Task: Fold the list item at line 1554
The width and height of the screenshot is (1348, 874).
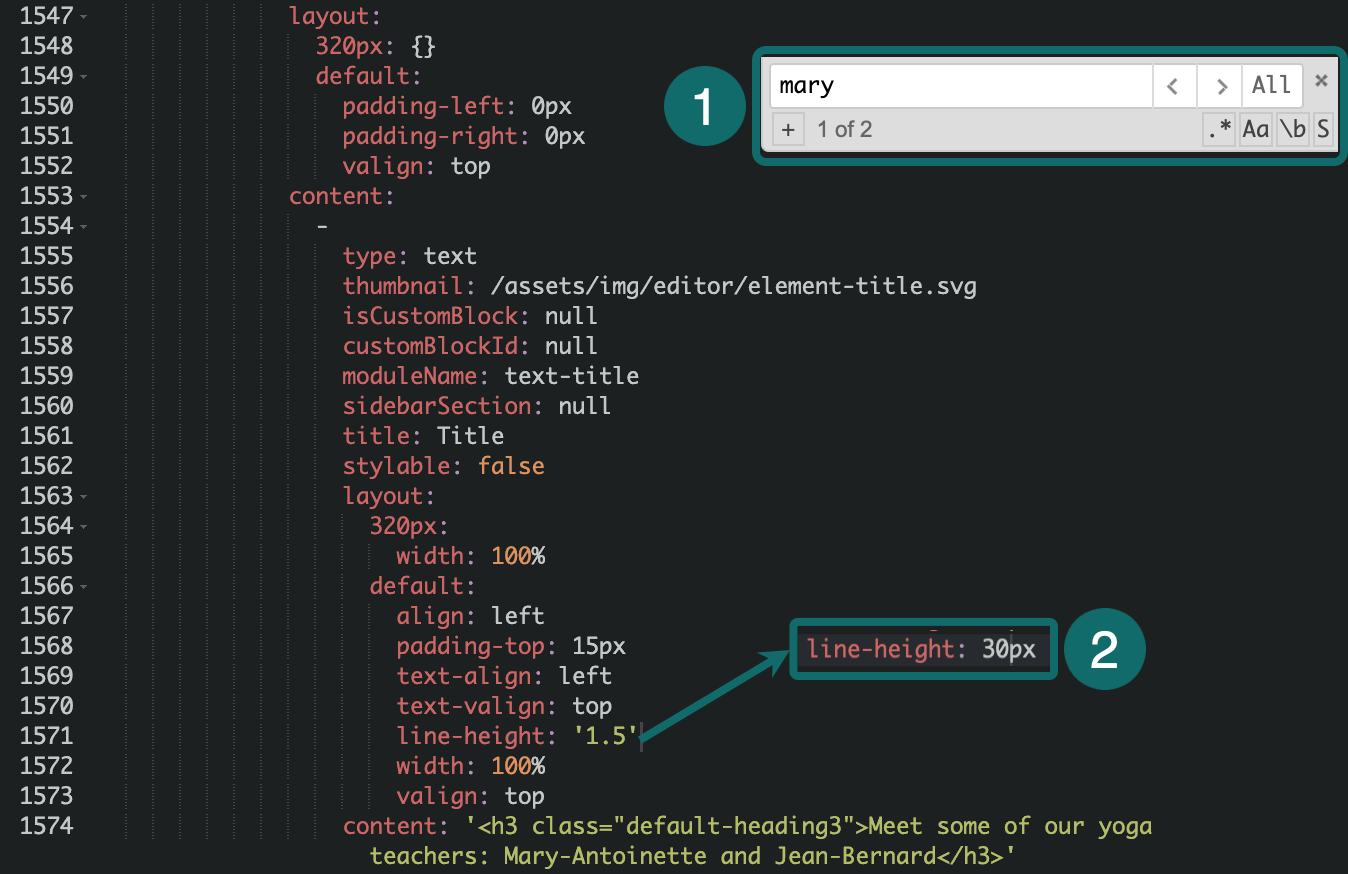Action: pos(83,227)
